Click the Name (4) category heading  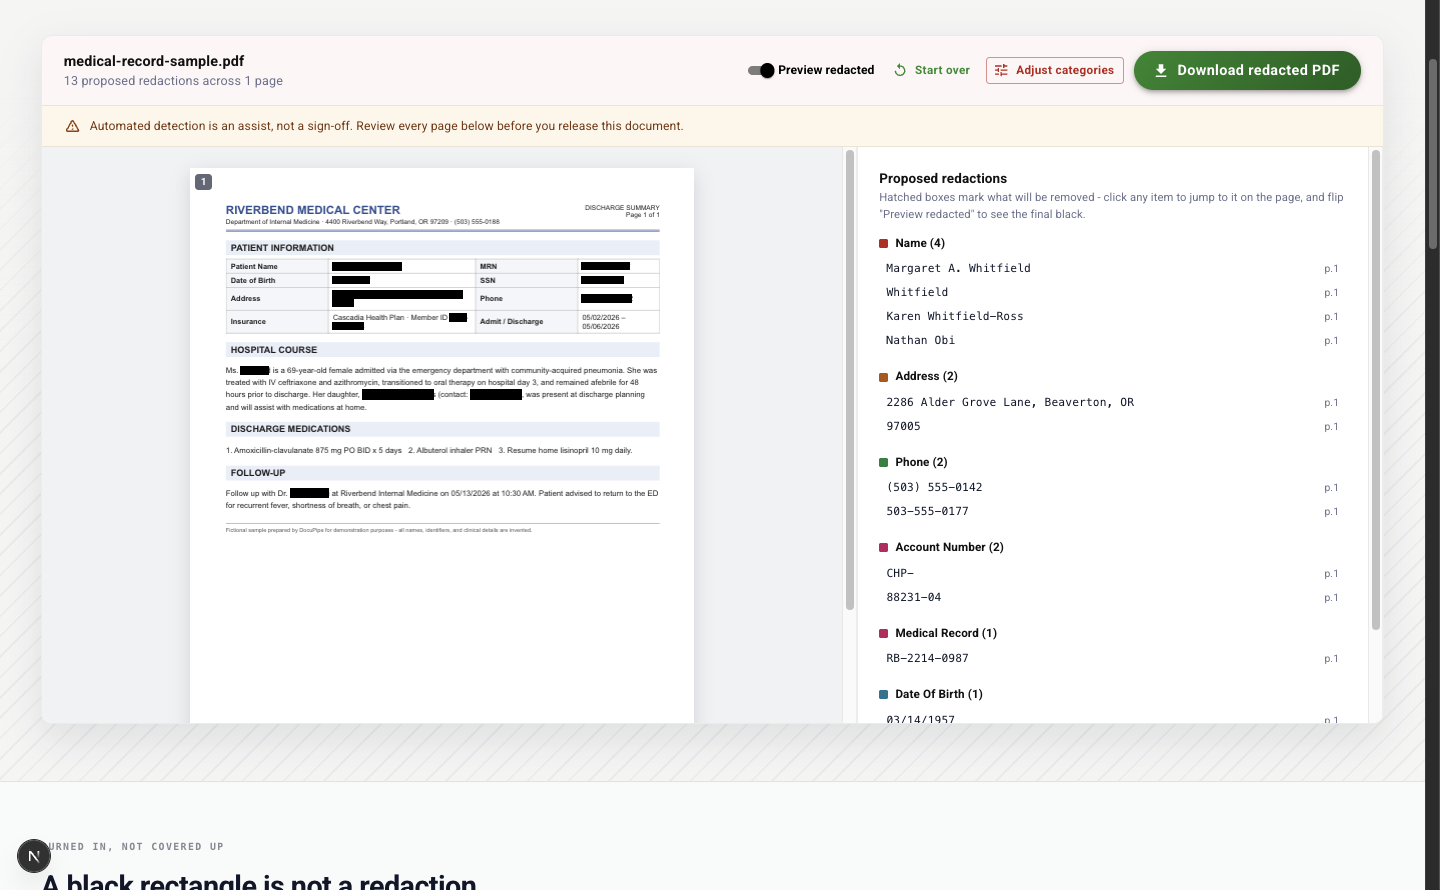click(x=920, y=243)
